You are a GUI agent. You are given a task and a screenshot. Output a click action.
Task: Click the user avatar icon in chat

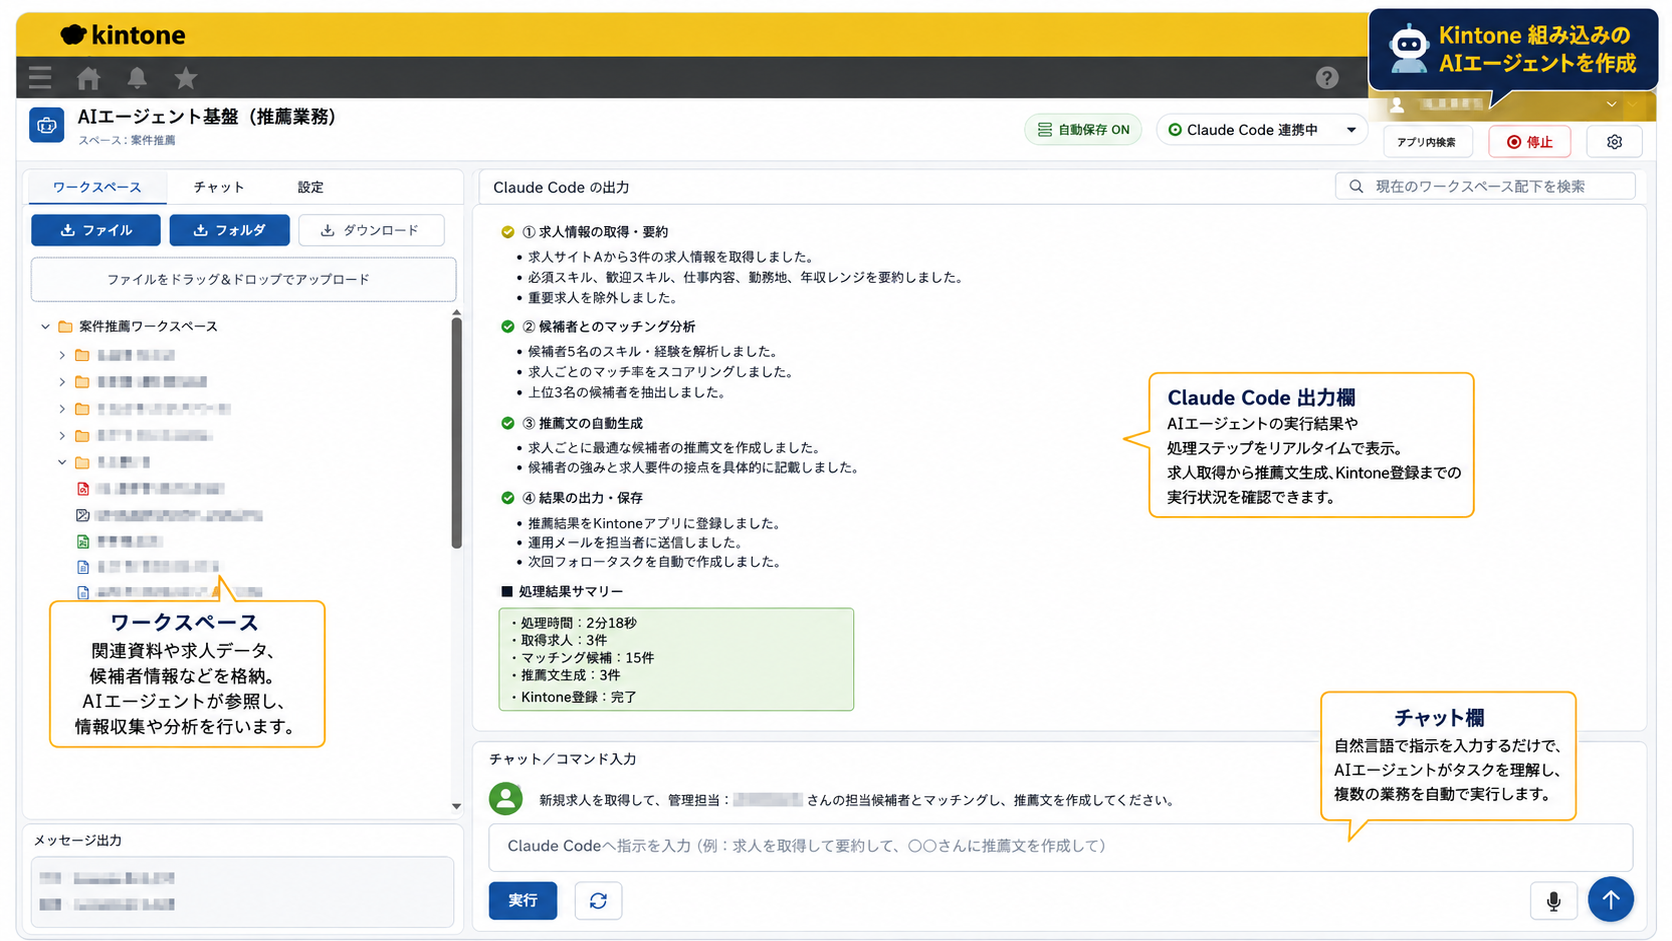click(506, 798)
